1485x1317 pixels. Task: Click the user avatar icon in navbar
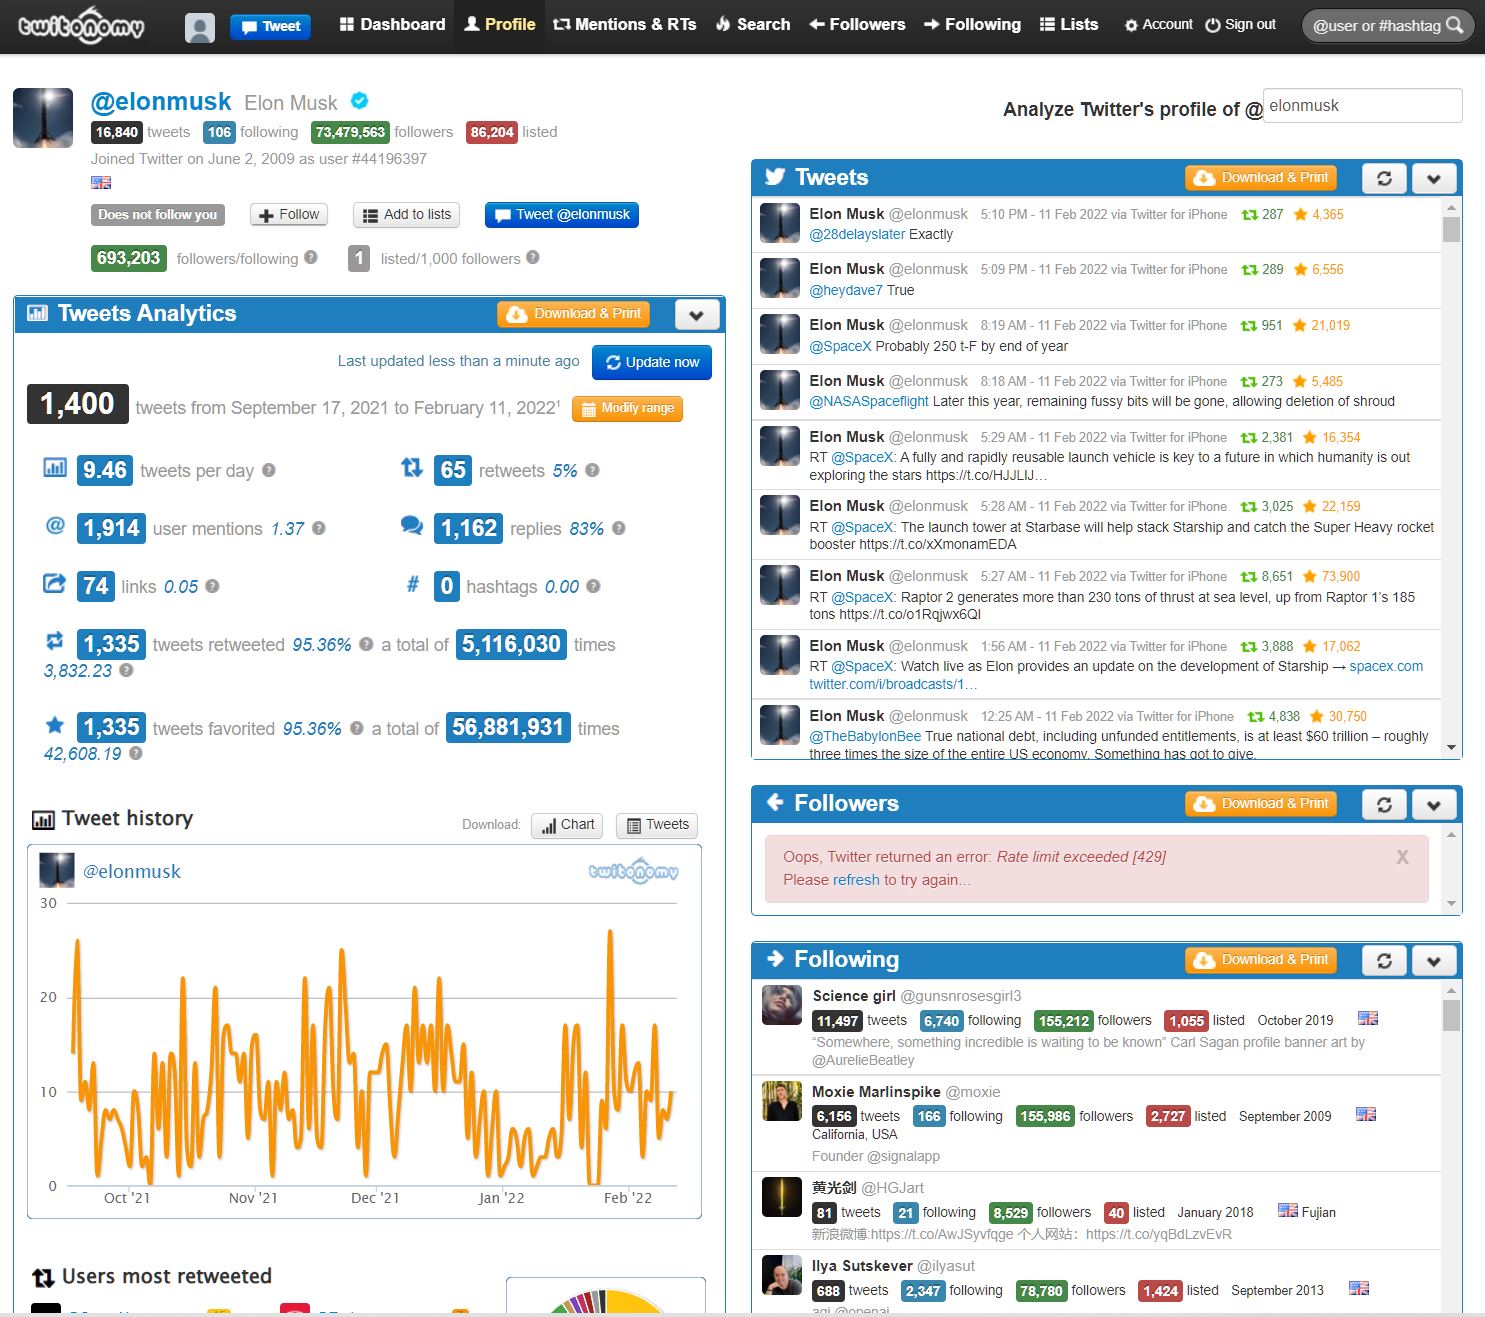(x=200, y=27)
